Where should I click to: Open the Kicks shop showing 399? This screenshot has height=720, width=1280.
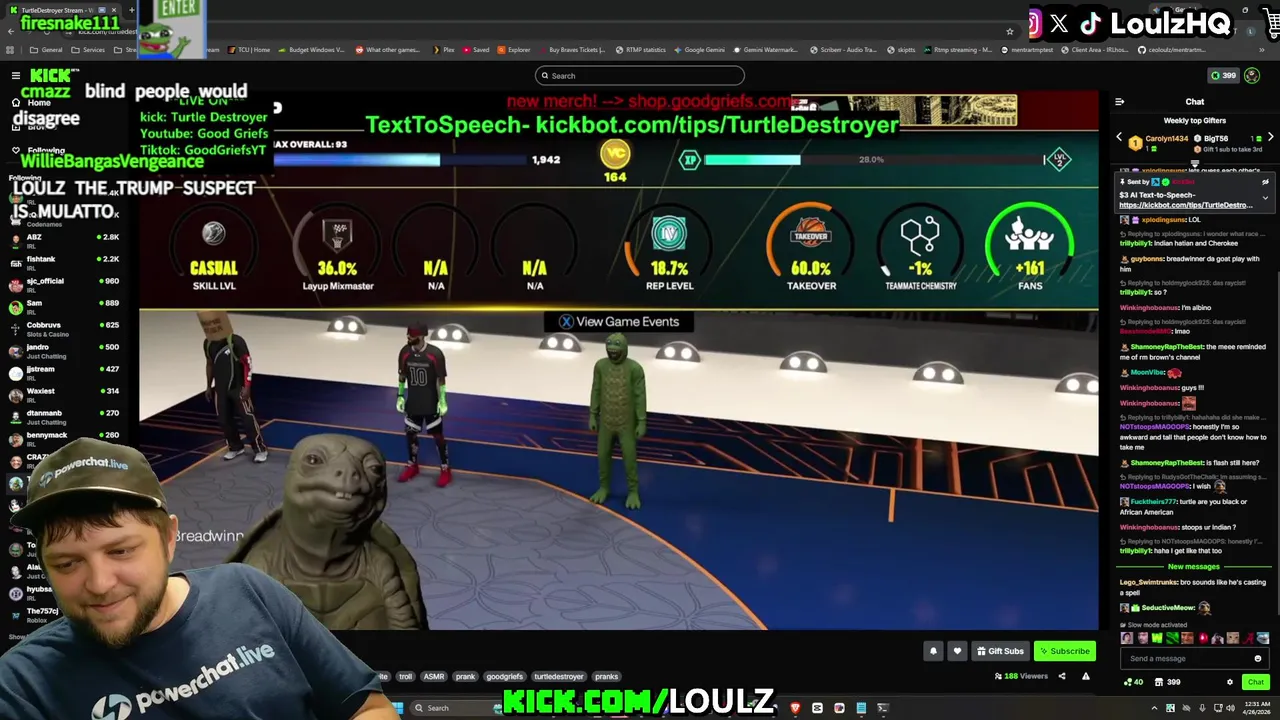1167,682
